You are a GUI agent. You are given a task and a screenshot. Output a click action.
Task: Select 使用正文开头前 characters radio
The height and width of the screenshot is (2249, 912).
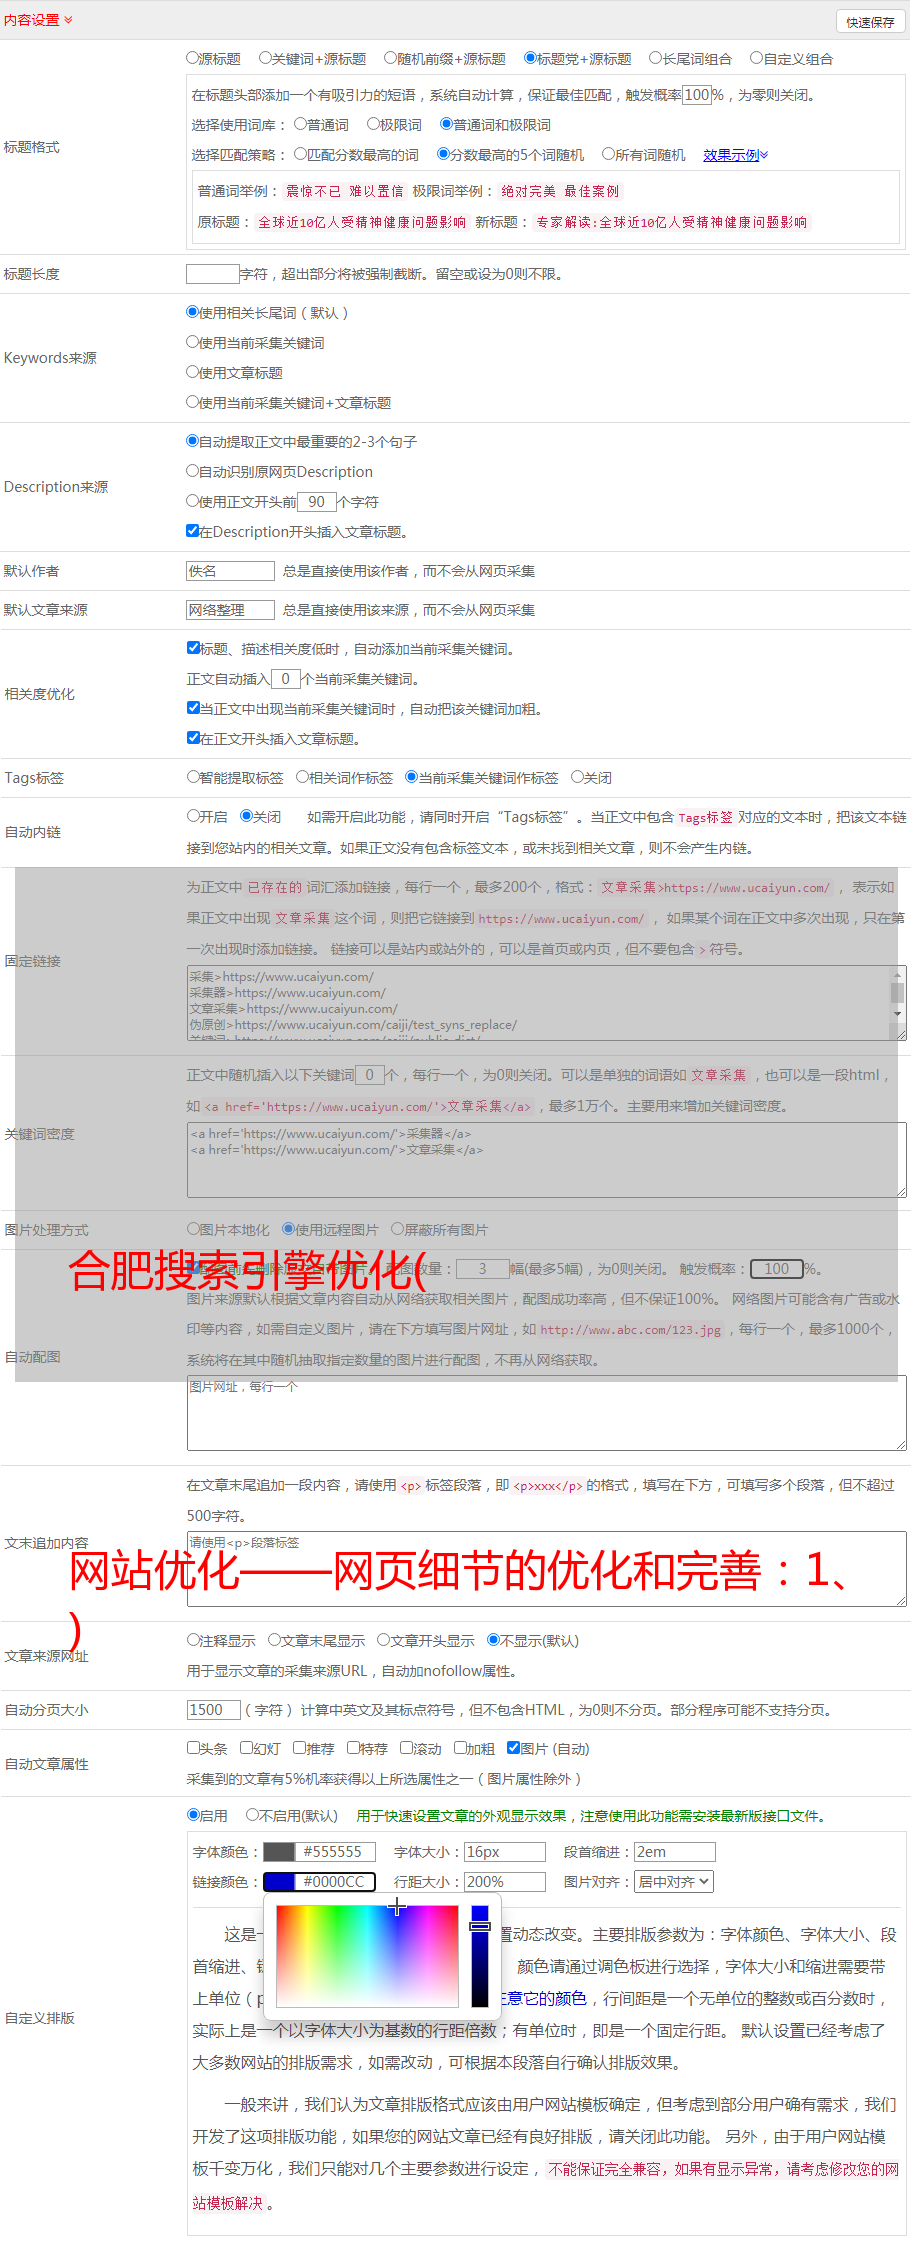point(192,501)
